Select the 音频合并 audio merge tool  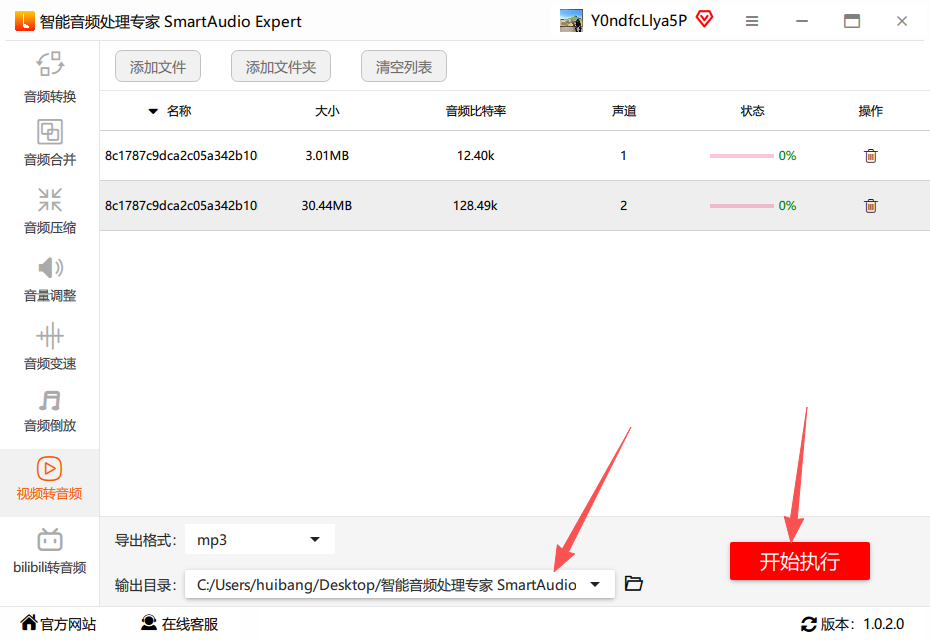50,142
